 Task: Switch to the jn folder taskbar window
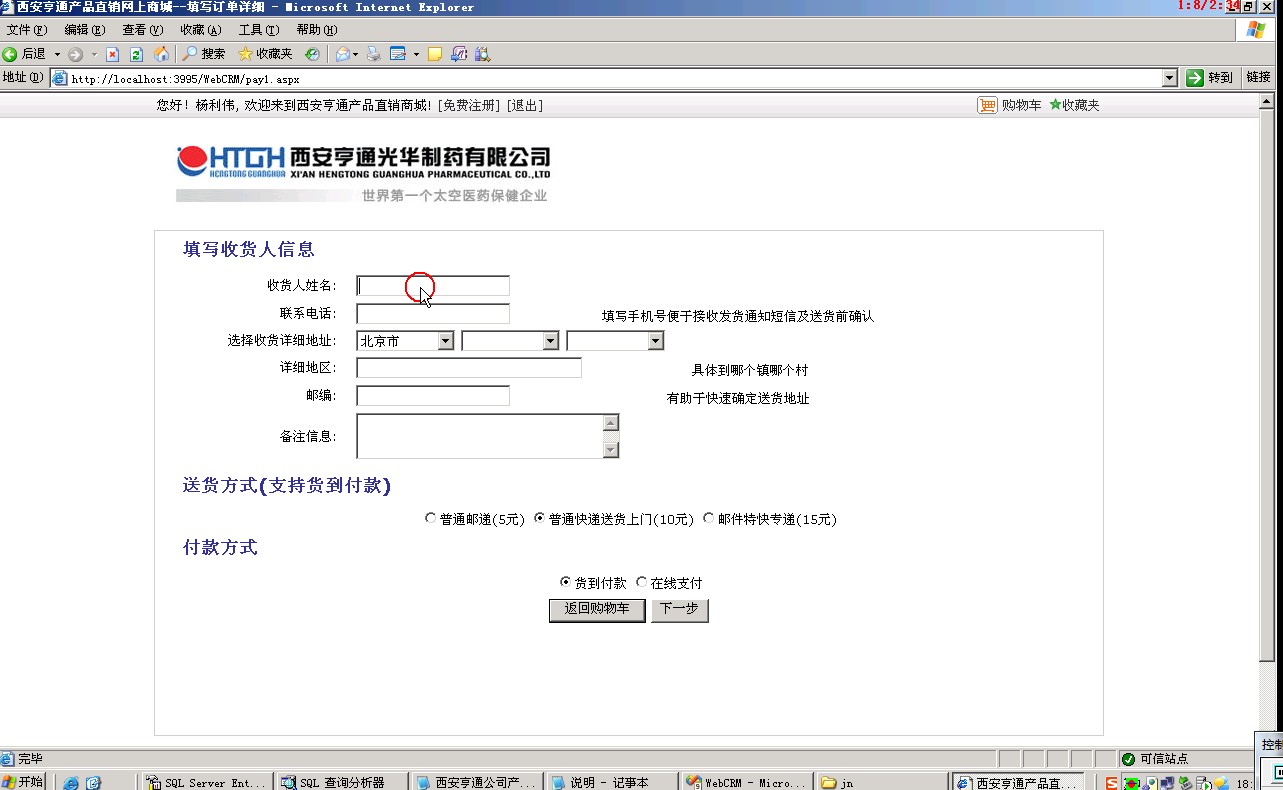(881, 782)
